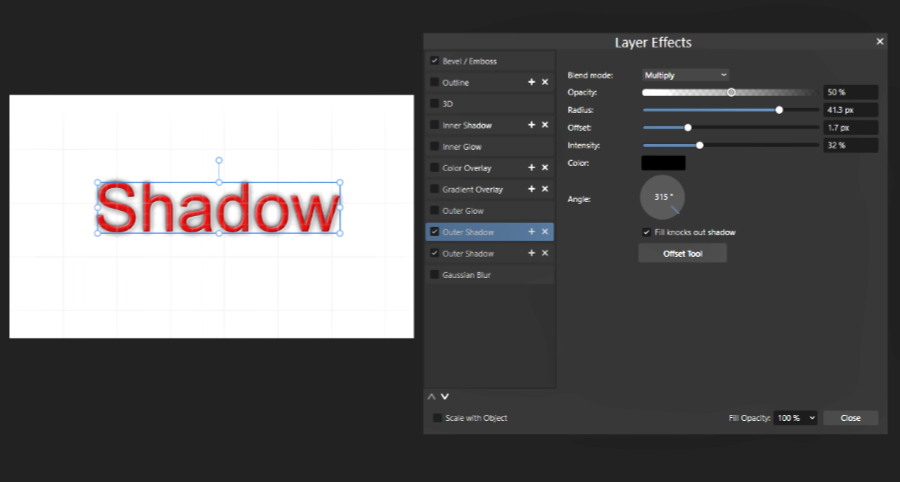
Task: Enable the Gaussian Blur effect checkbox
Action: tap(434, 274)
